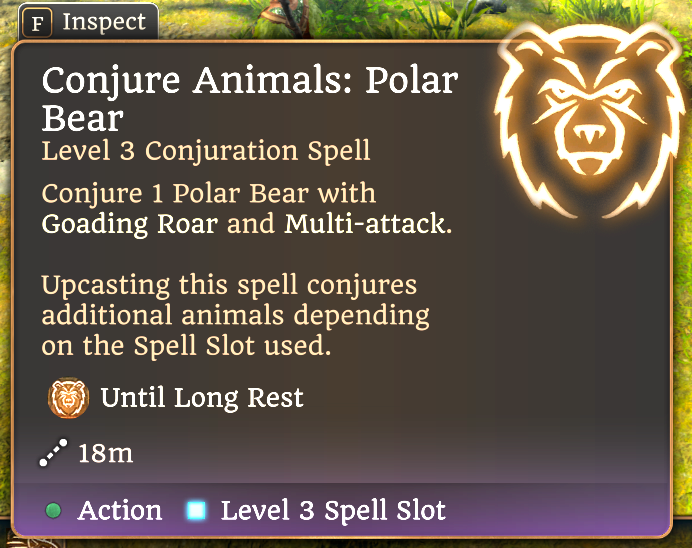692x548 pixels.
Task: Open the Multi-attack keyword link
Action: tap(366, 223)
